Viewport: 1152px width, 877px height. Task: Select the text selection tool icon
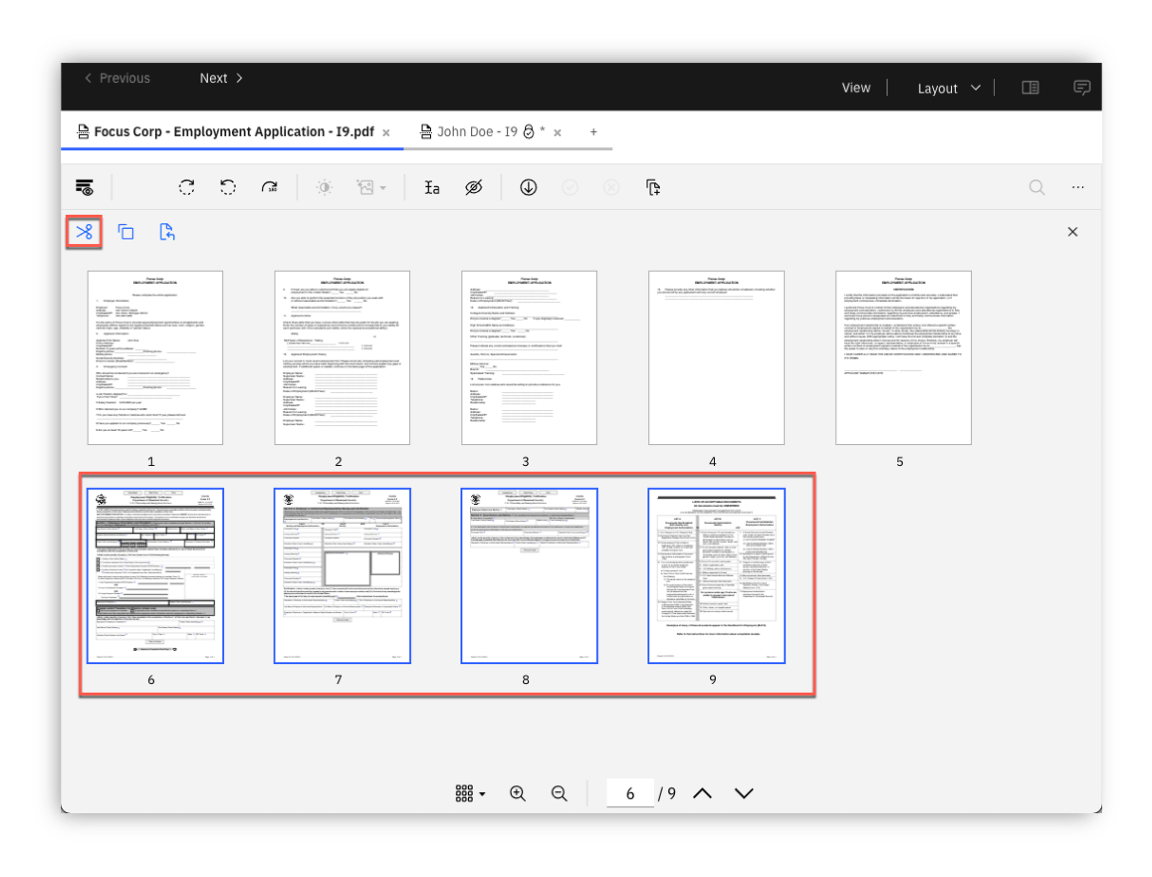[432, 187]
